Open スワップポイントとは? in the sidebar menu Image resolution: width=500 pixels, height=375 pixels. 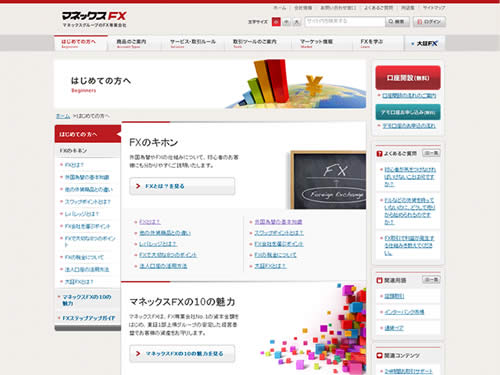point(87,202)
